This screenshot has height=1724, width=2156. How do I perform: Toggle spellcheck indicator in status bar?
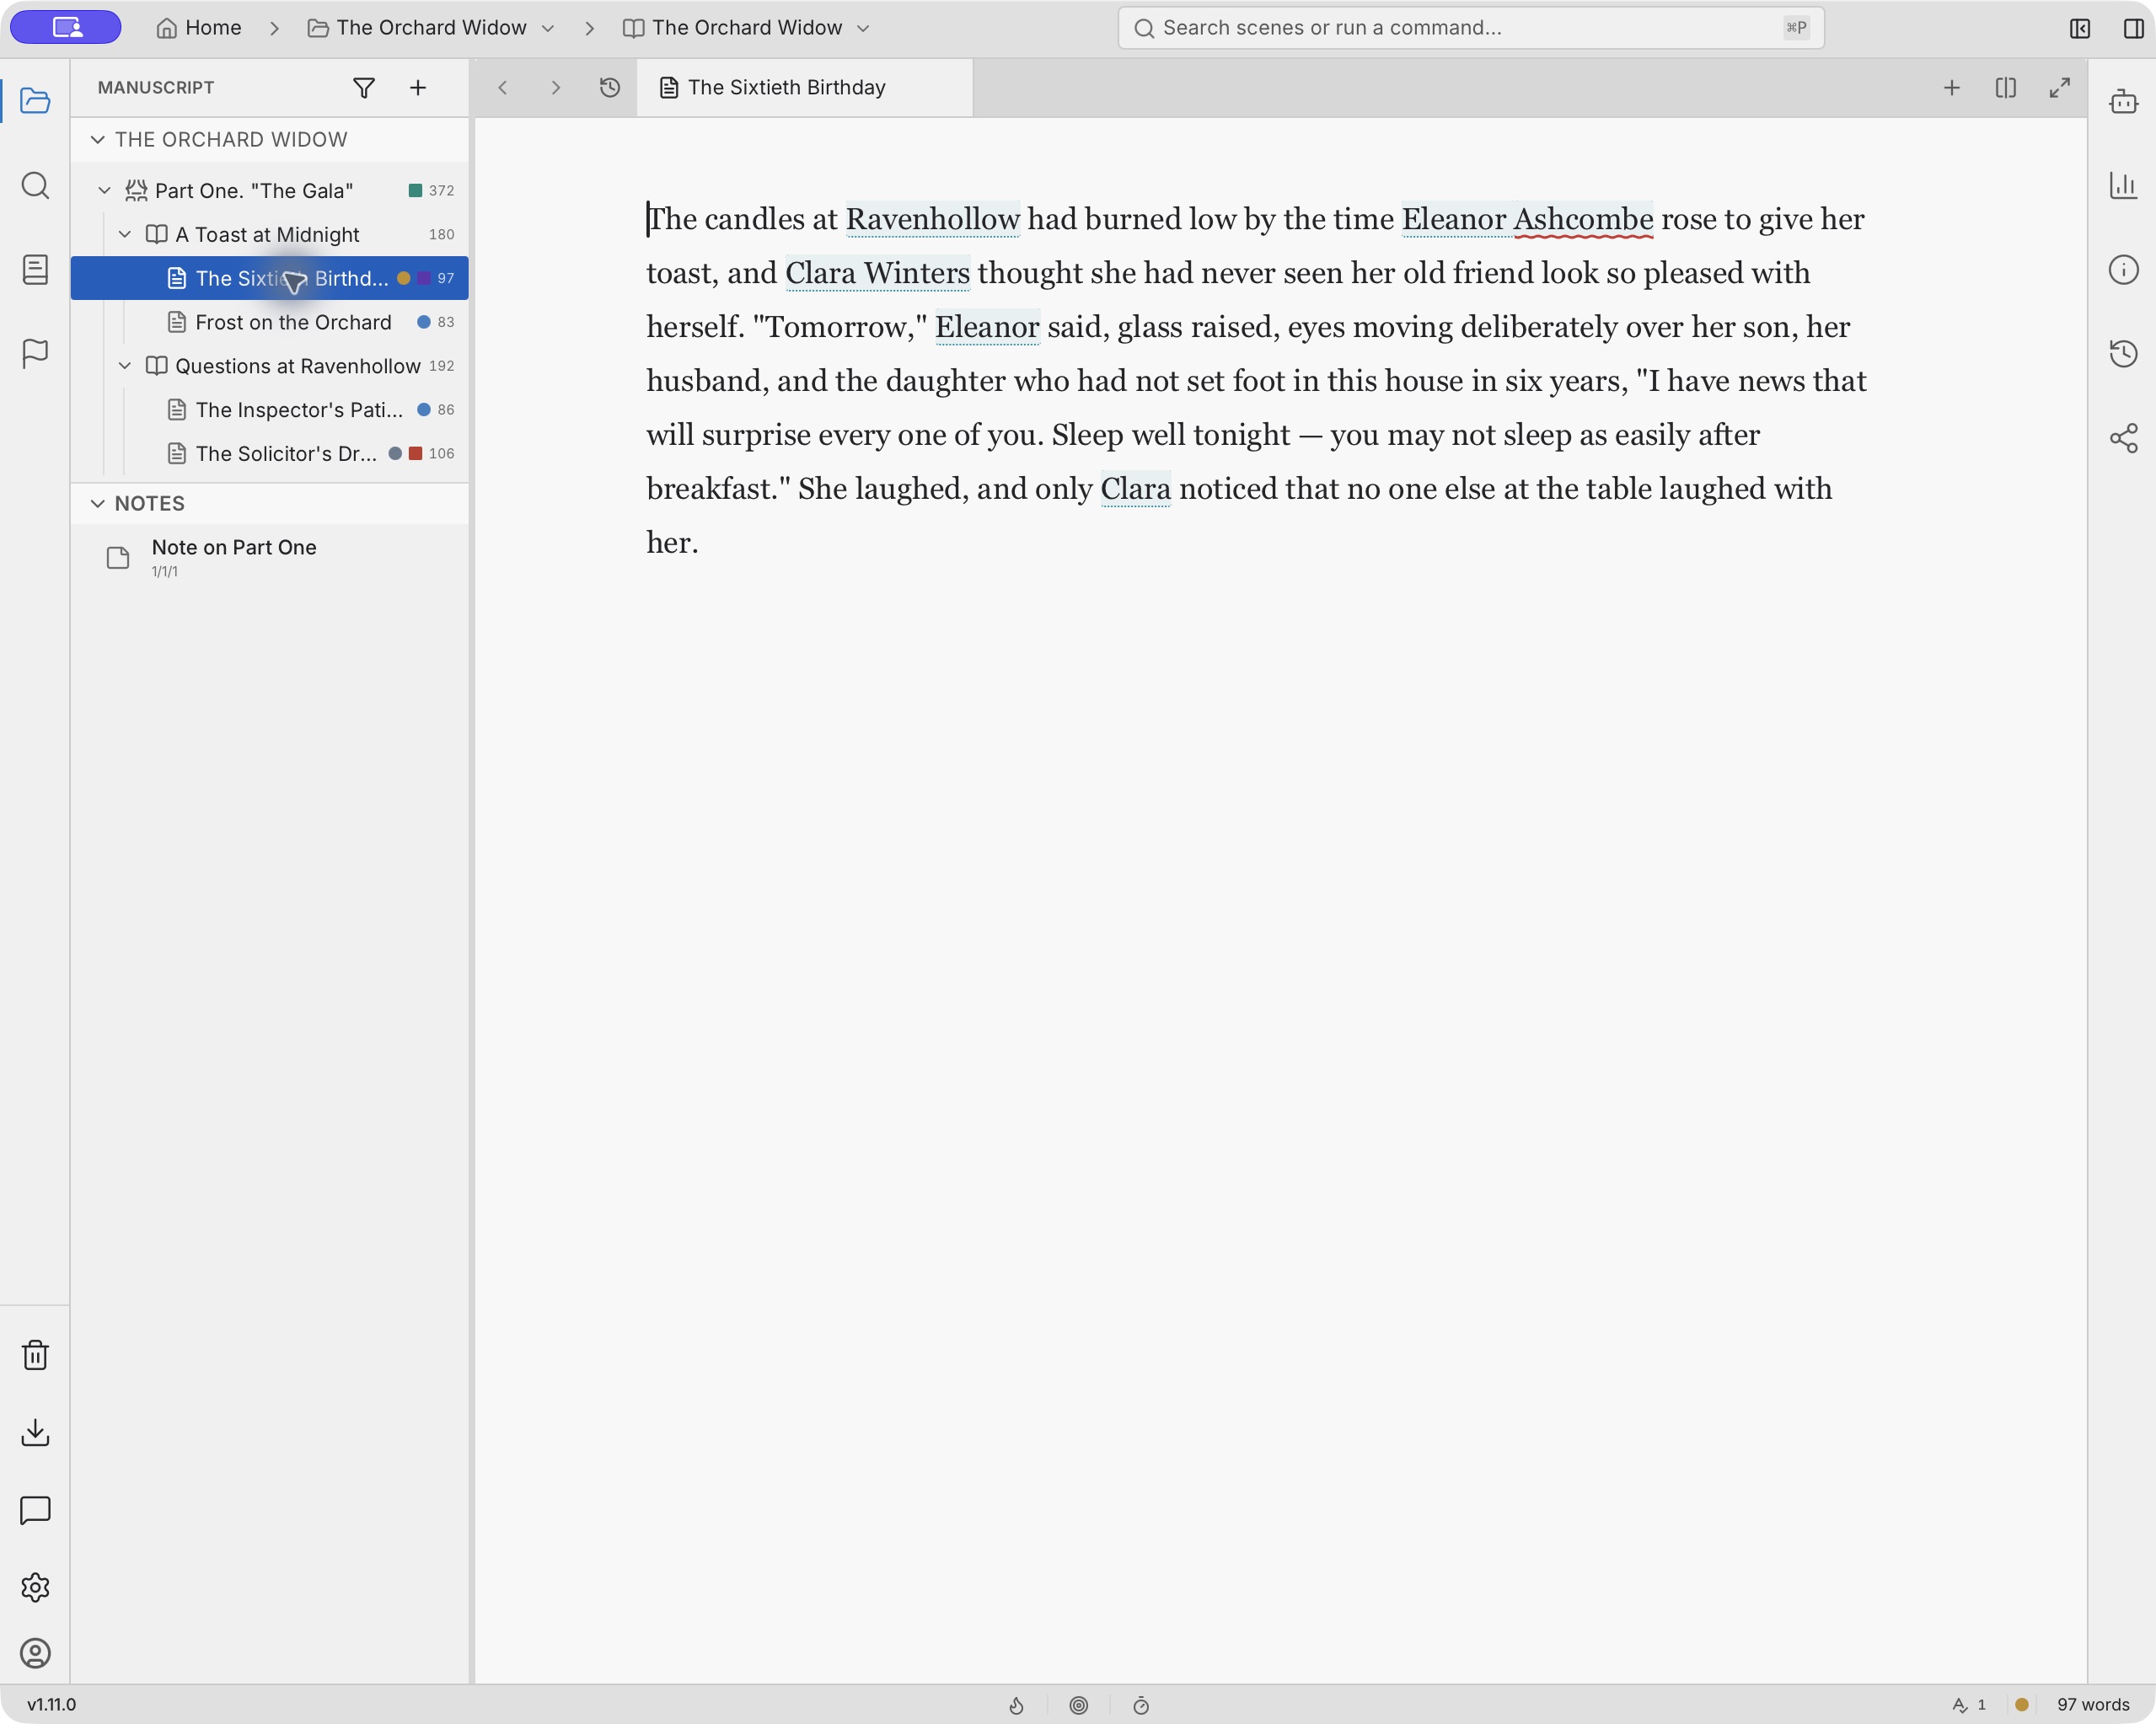point(1968,1705)
